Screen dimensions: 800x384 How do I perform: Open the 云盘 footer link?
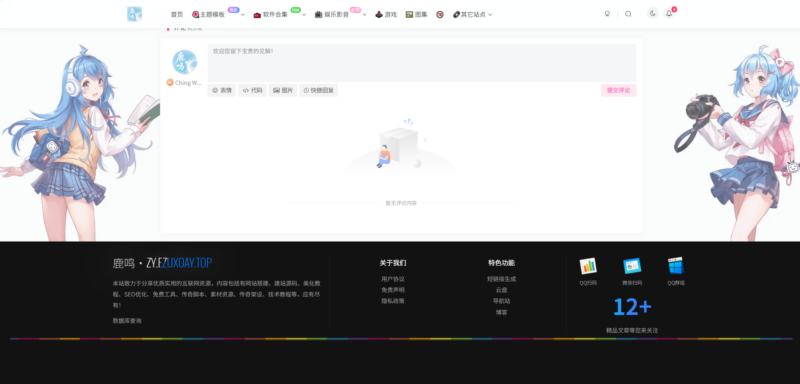click(502, 290)
